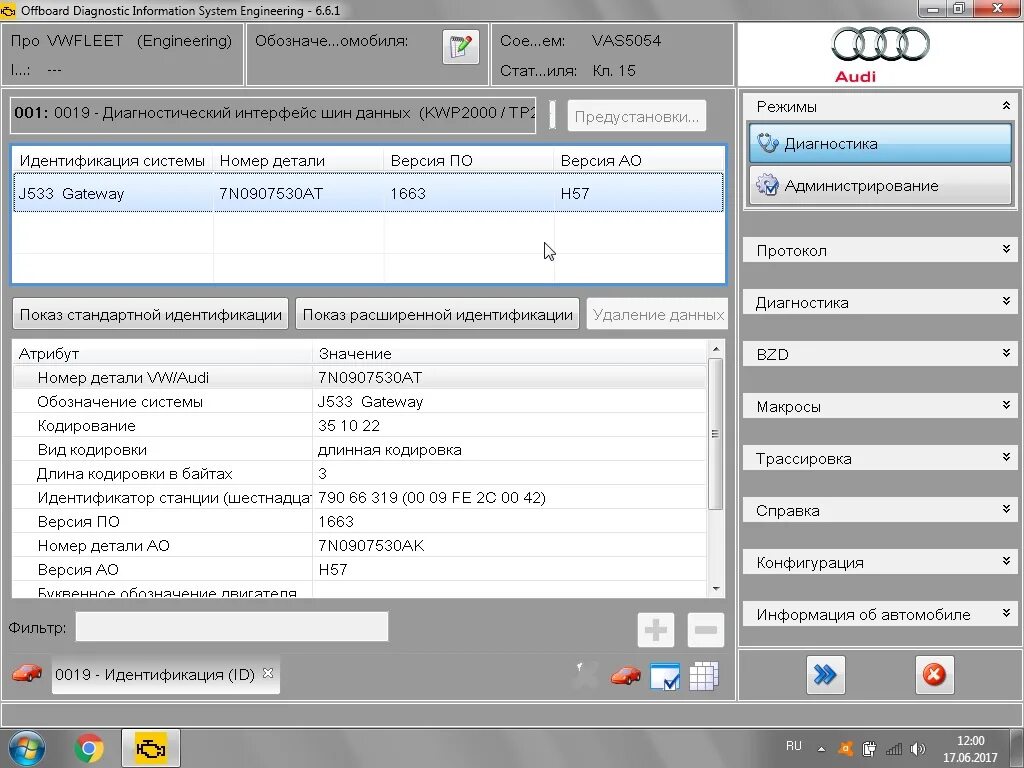Viewport: 1024px width, 768px height.
Task: Select Длина кодировки в байтах row
Action: click(359, 473)
